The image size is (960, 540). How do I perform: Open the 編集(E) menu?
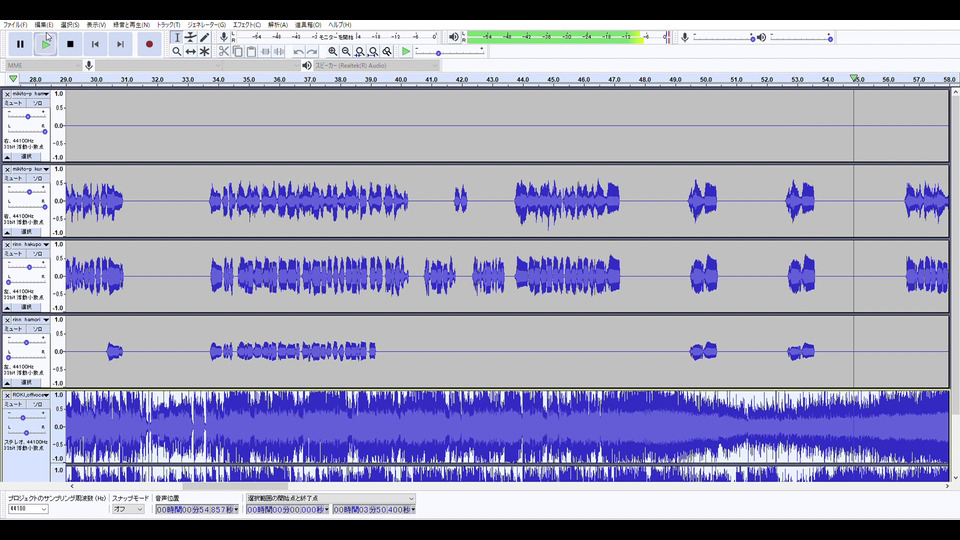point(43,25)
